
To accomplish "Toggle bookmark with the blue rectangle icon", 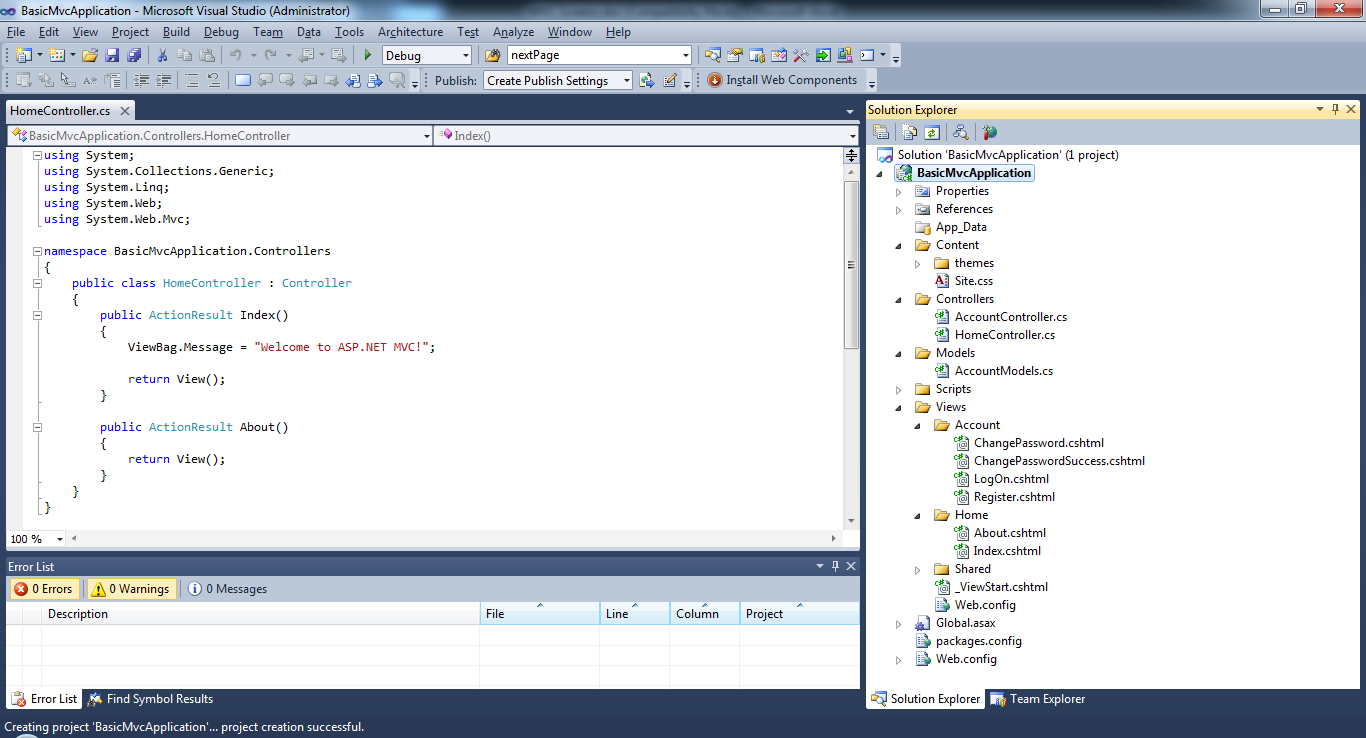I will (243, 80).
